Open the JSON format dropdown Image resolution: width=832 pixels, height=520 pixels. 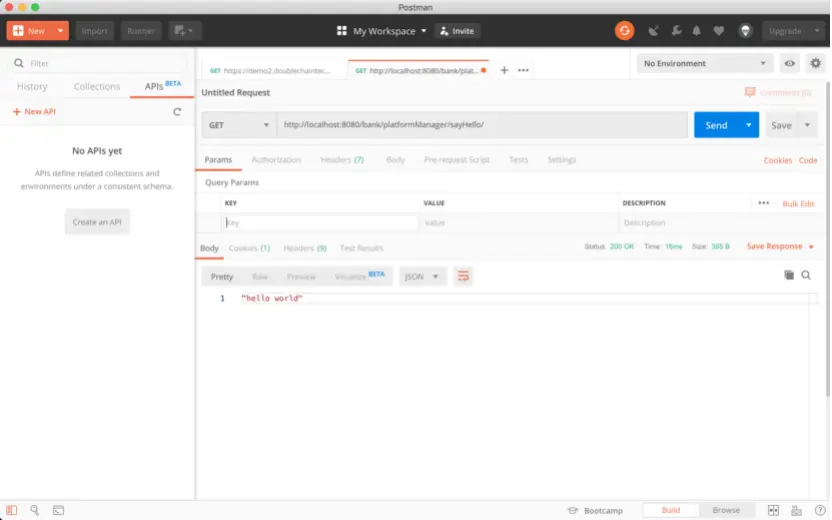pyautogui.click(x=422, y=276)
